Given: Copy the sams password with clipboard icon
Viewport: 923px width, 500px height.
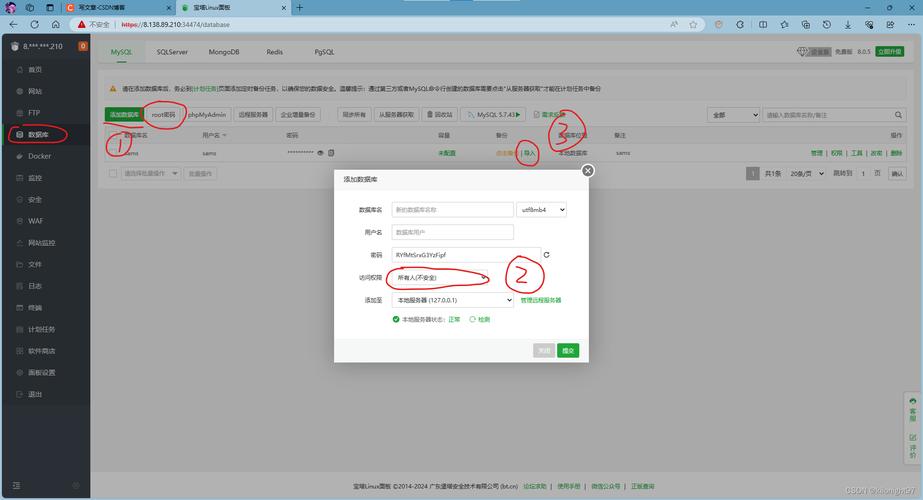Looking at the screenshot, I should pos(331,153).
